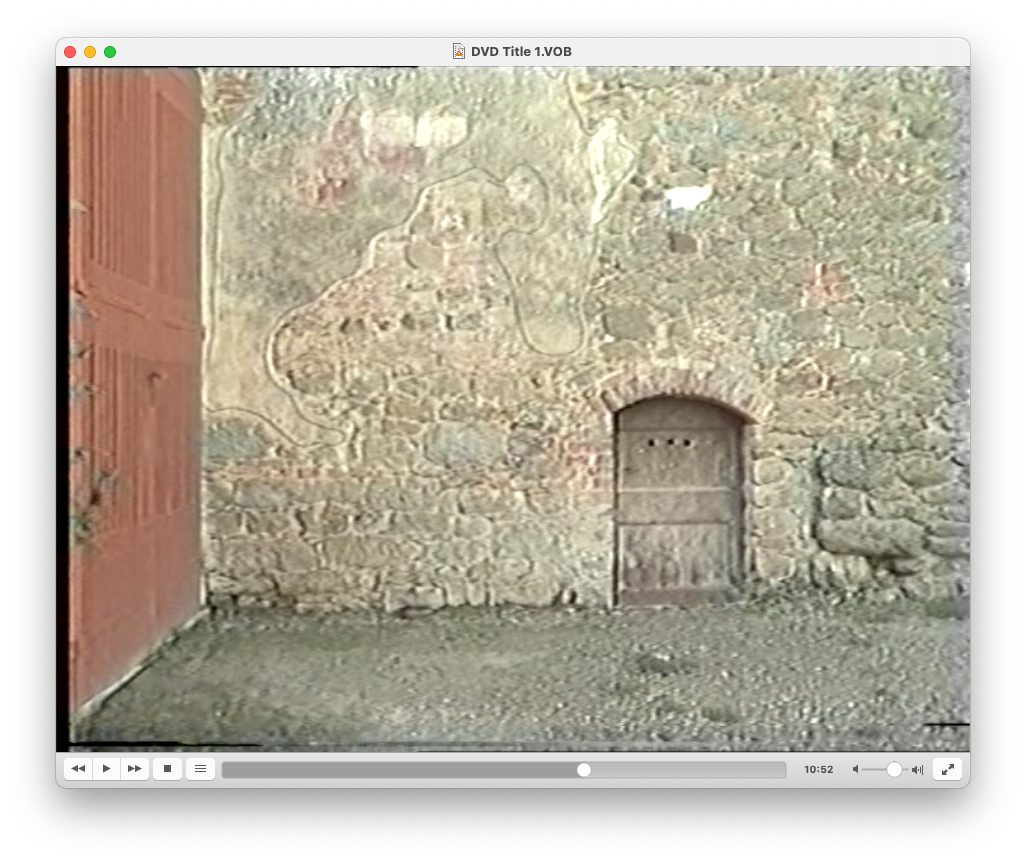Set maximum volume with the loud speaker icon
Screen dimensions: 1026x862
tap(917, 770)
